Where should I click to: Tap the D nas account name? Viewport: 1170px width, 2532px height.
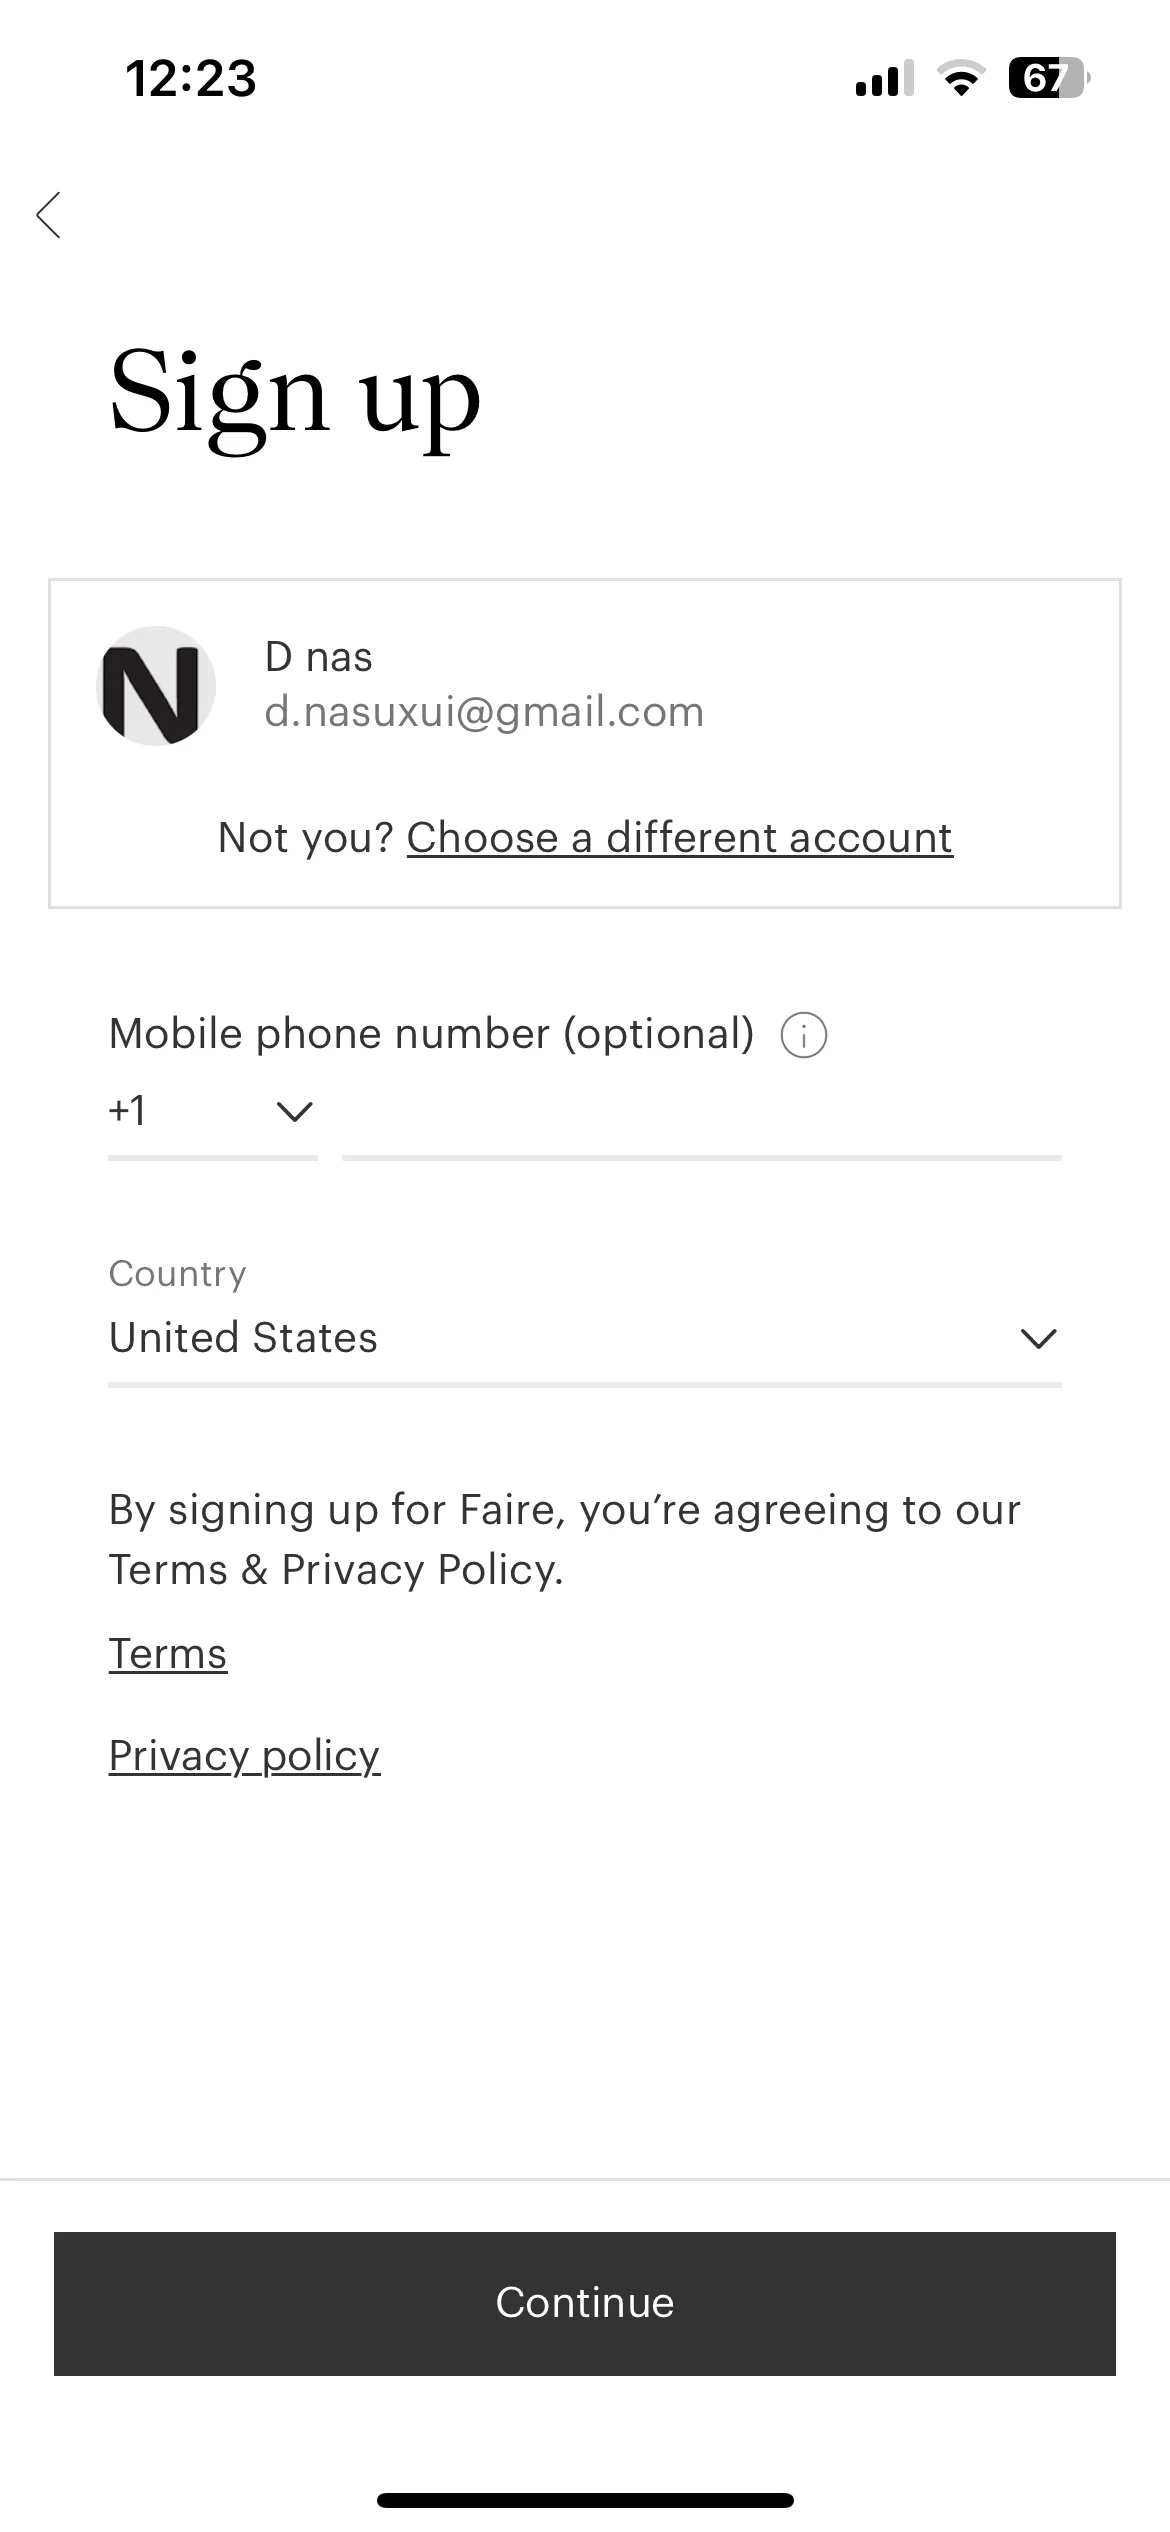[318, 658]
